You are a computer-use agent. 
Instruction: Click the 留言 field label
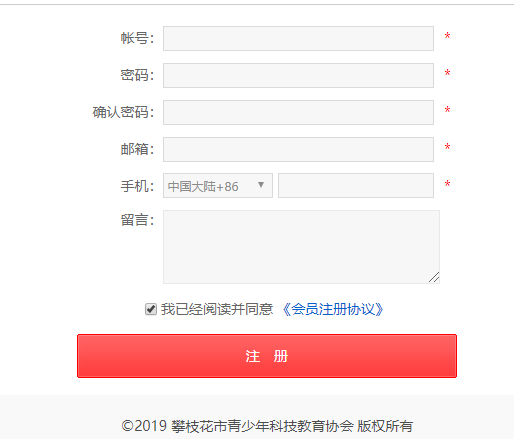pos(137,220)
